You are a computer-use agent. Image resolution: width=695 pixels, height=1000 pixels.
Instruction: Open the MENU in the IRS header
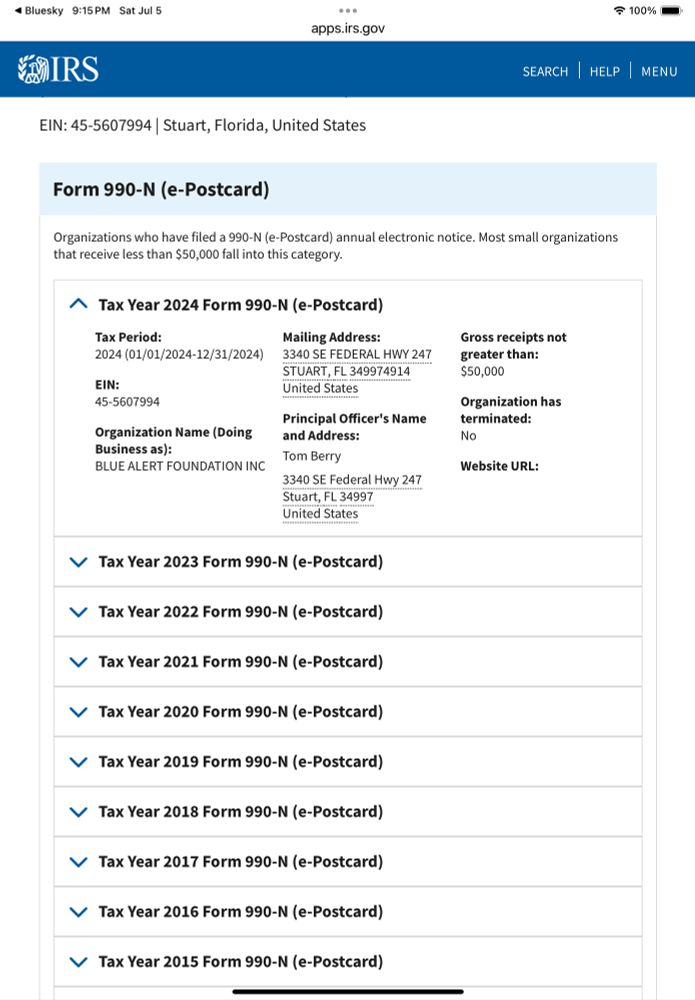click(x=659, y=71)
